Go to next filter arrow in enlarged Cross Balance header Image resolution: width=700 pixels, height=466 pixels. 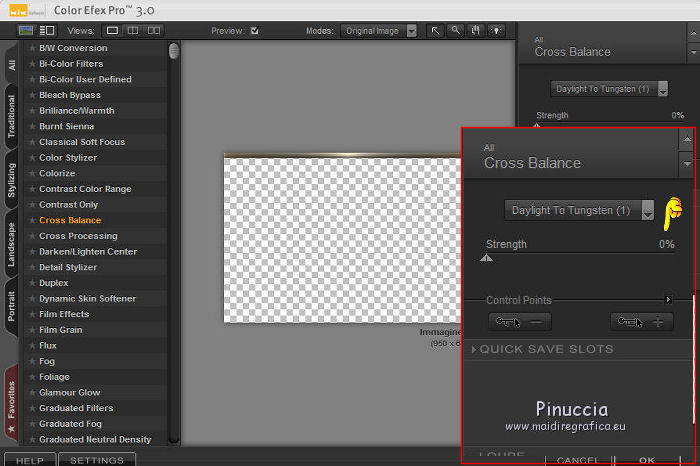pos(687,164)
